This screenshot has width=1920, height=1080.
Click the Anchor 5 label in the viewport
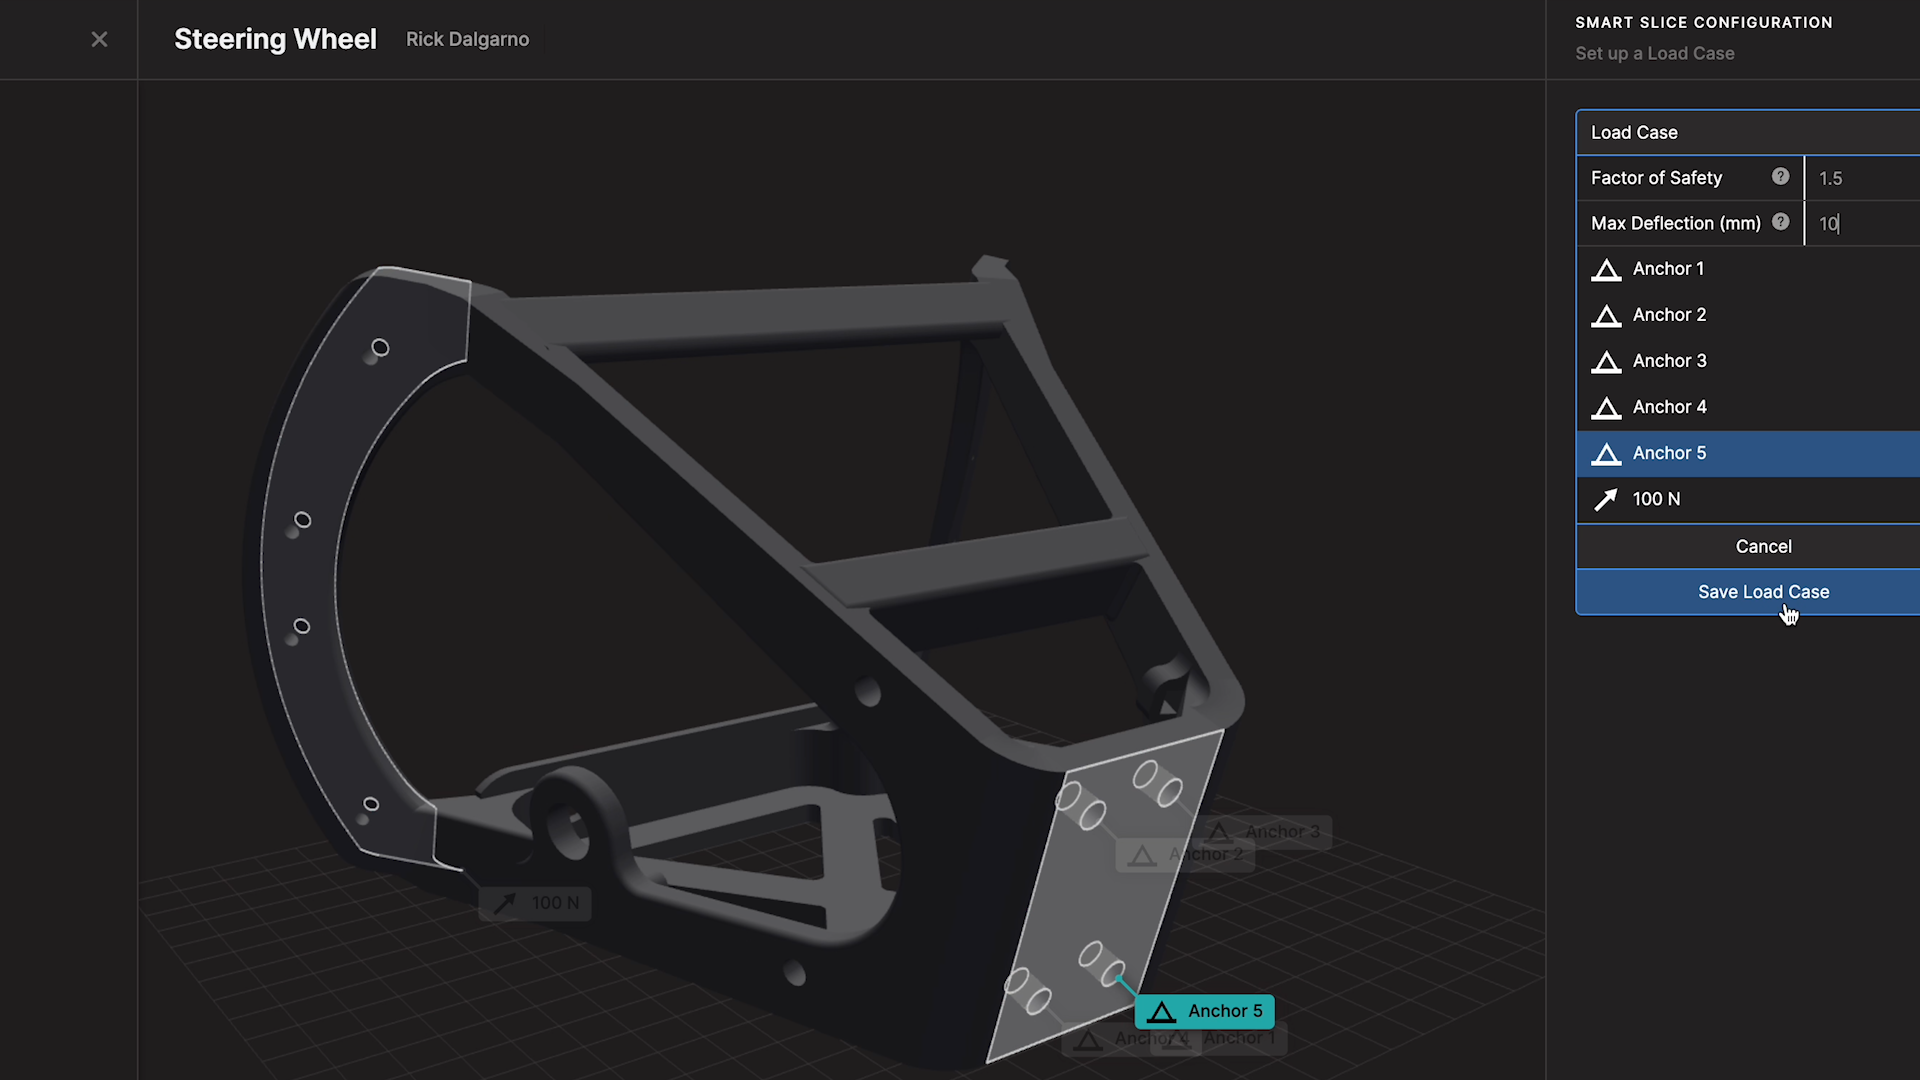[x=1205, y=1011]
